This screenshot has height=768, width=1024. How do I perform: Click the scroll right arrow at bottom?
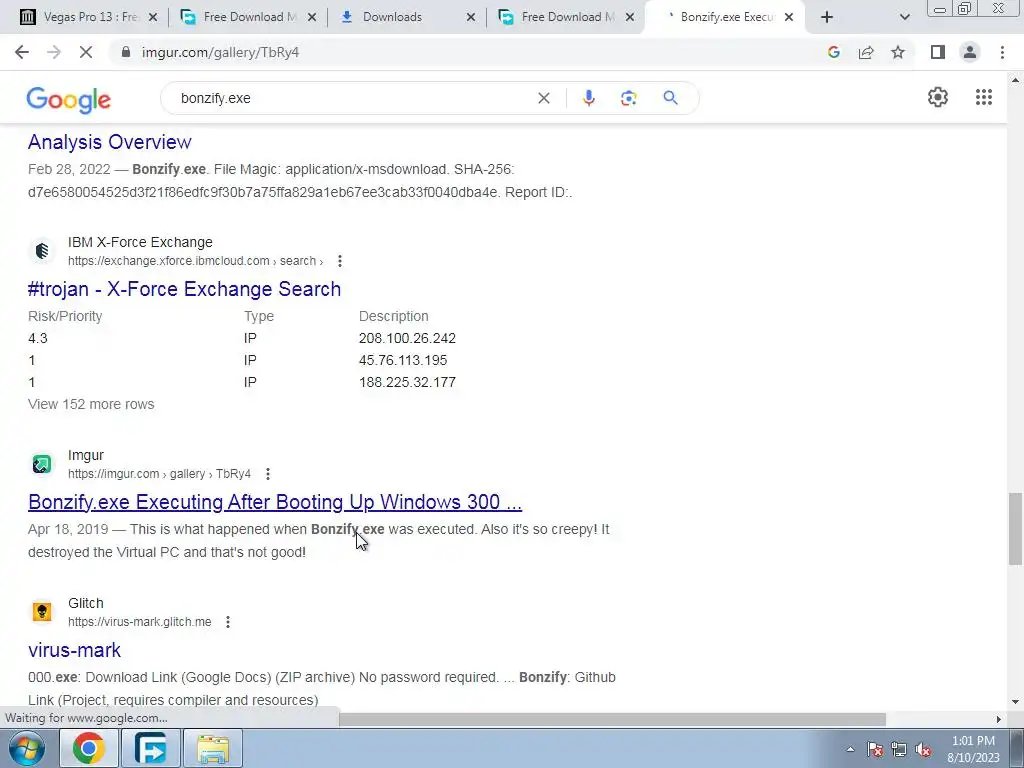(999, 720)
